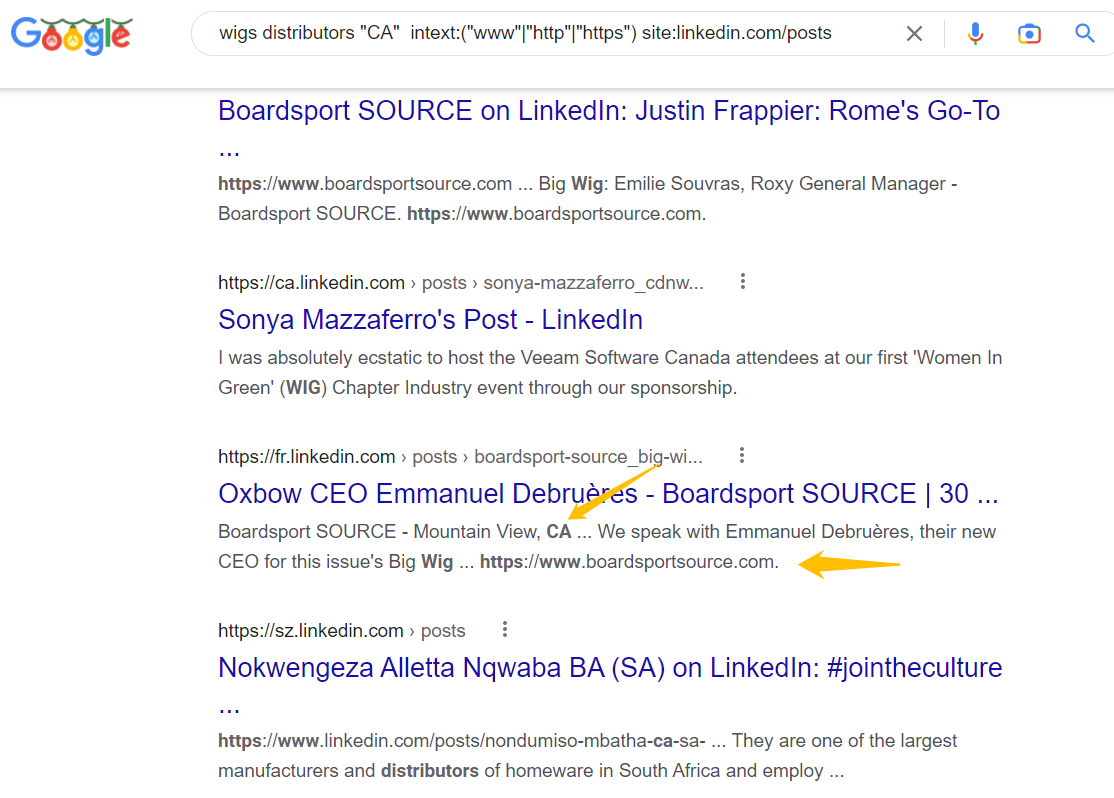Click the bold CA text in Oxbow snippet

558,532
